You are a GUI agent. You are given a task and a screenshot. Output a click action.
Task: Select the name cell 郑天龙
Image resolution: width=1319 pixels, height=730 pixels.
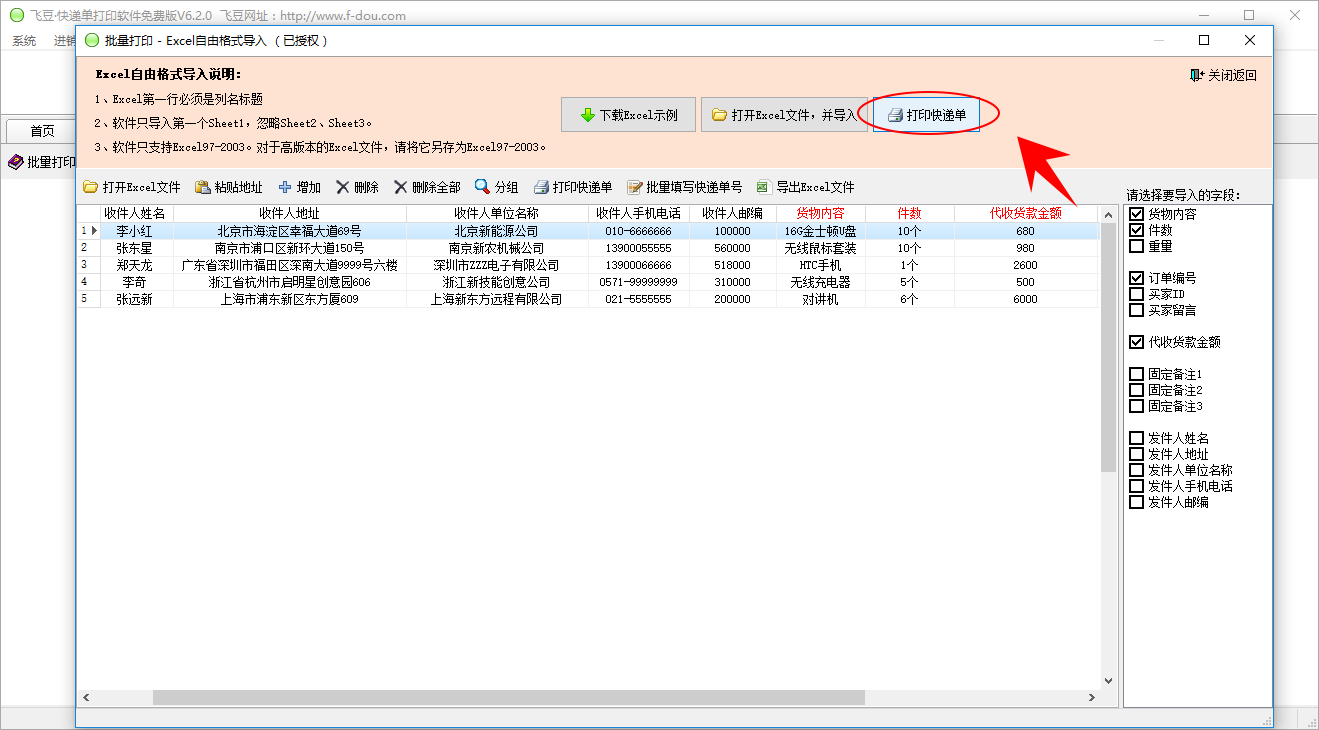(136, 265)
